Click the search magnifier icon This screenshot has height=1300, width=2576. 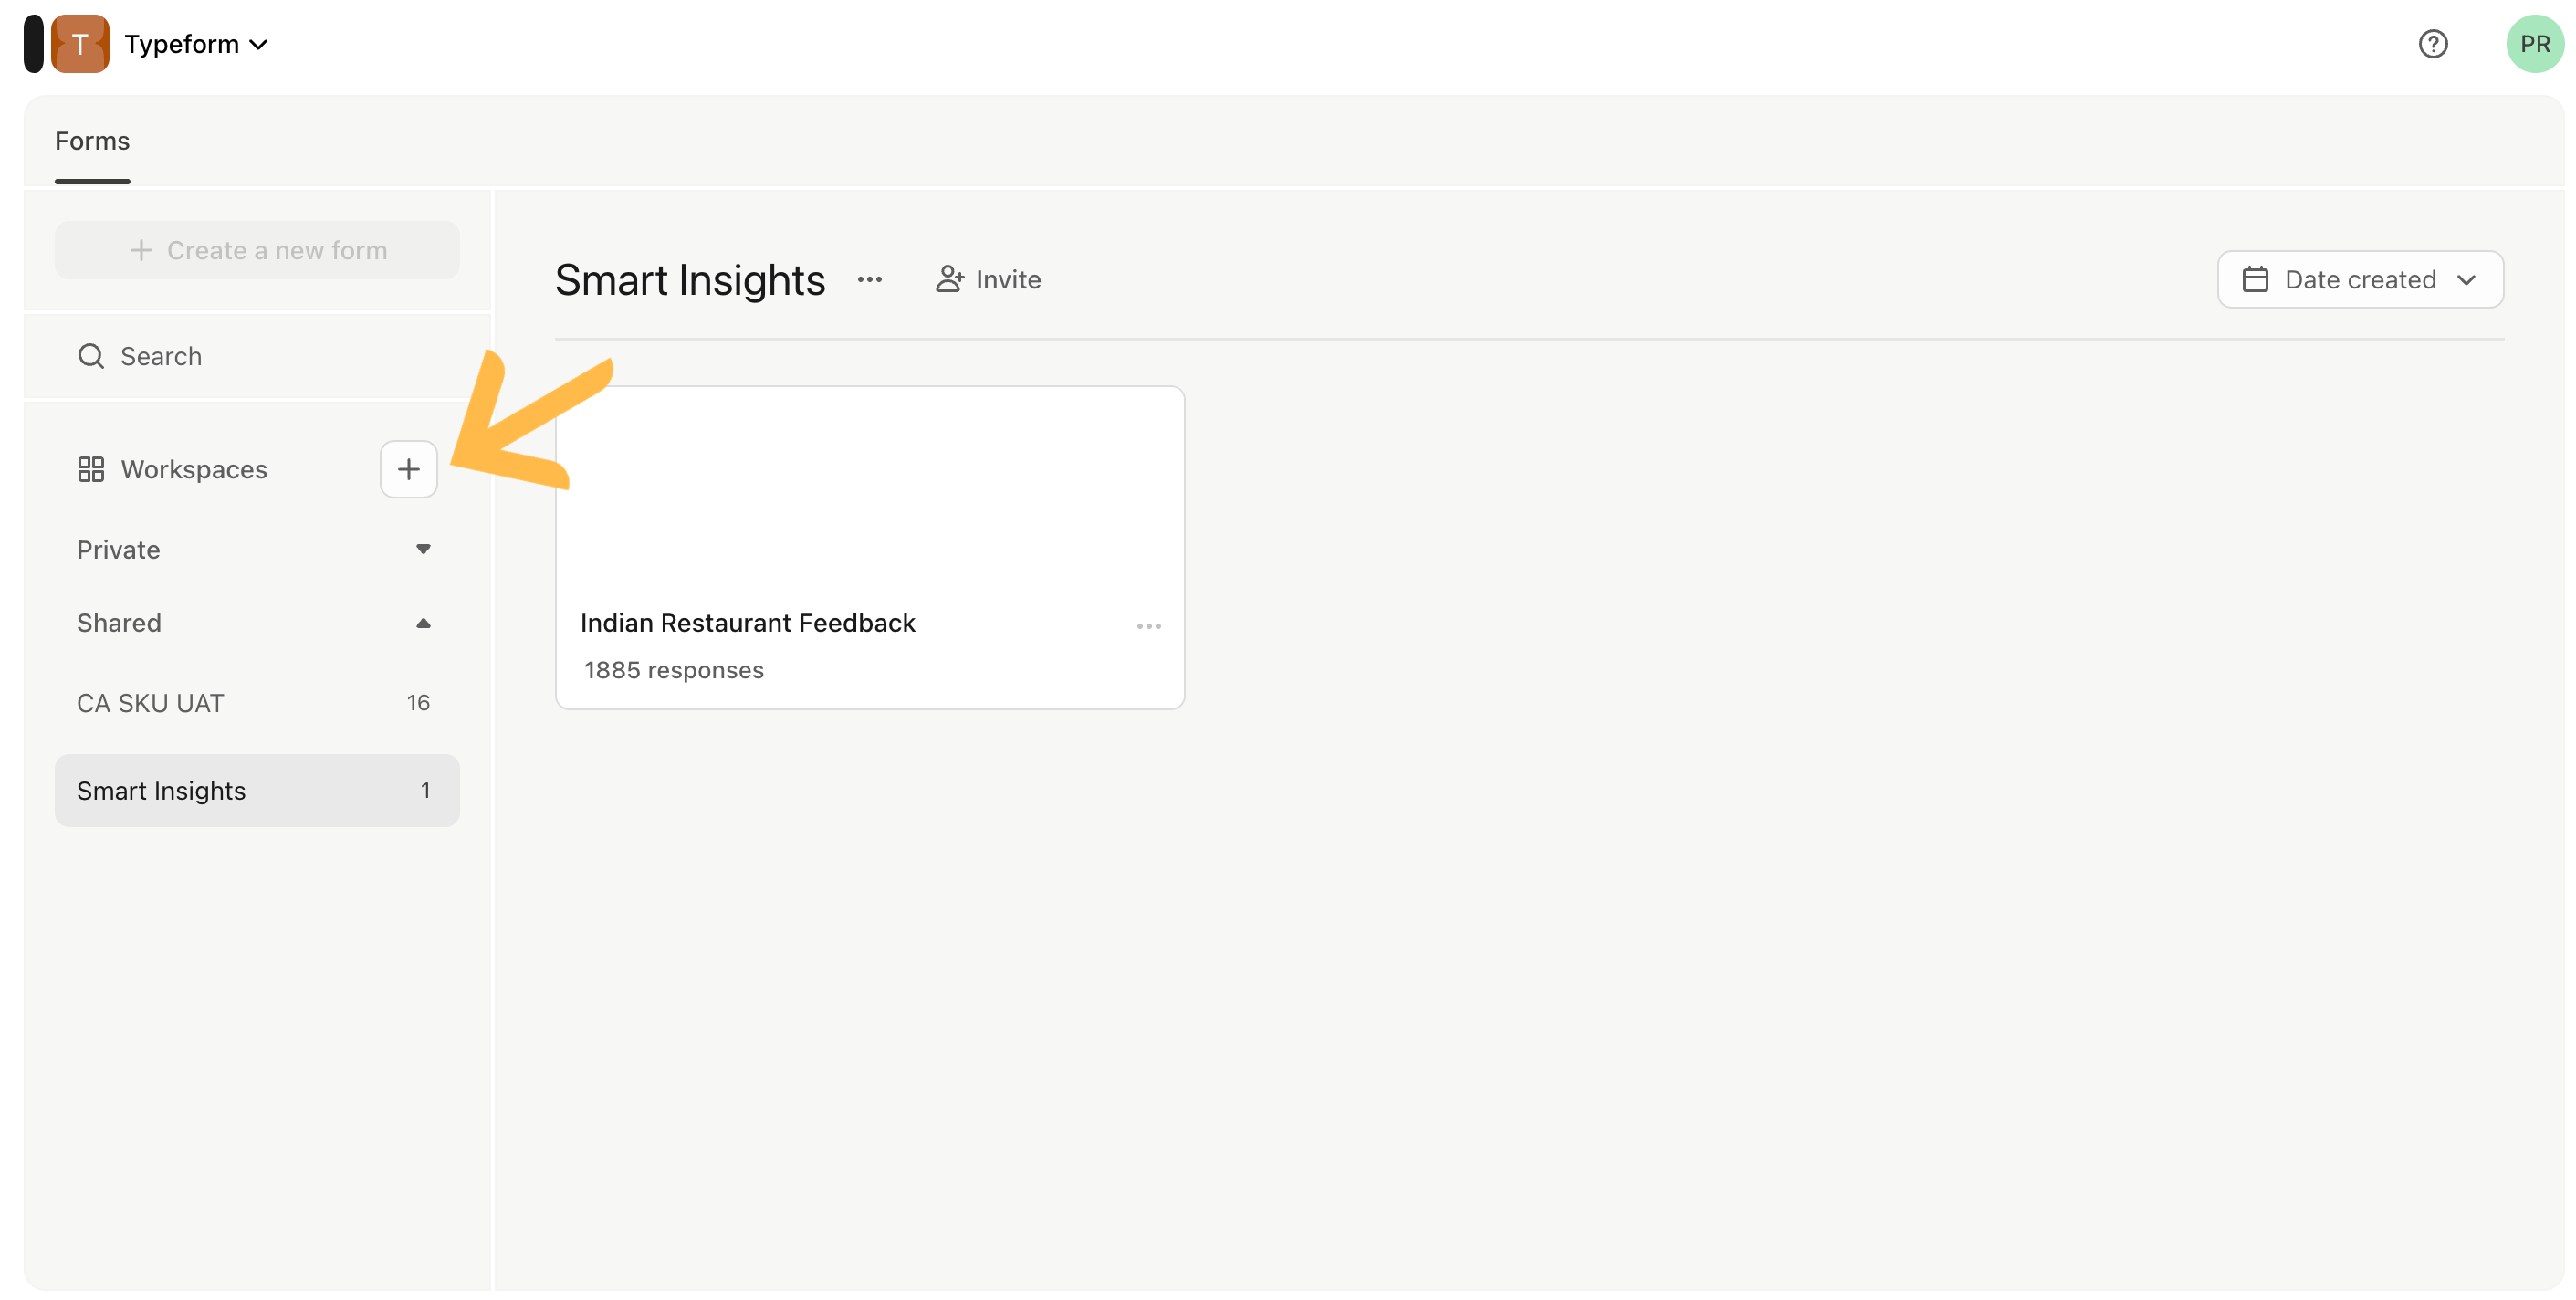(x=91, y=356)
